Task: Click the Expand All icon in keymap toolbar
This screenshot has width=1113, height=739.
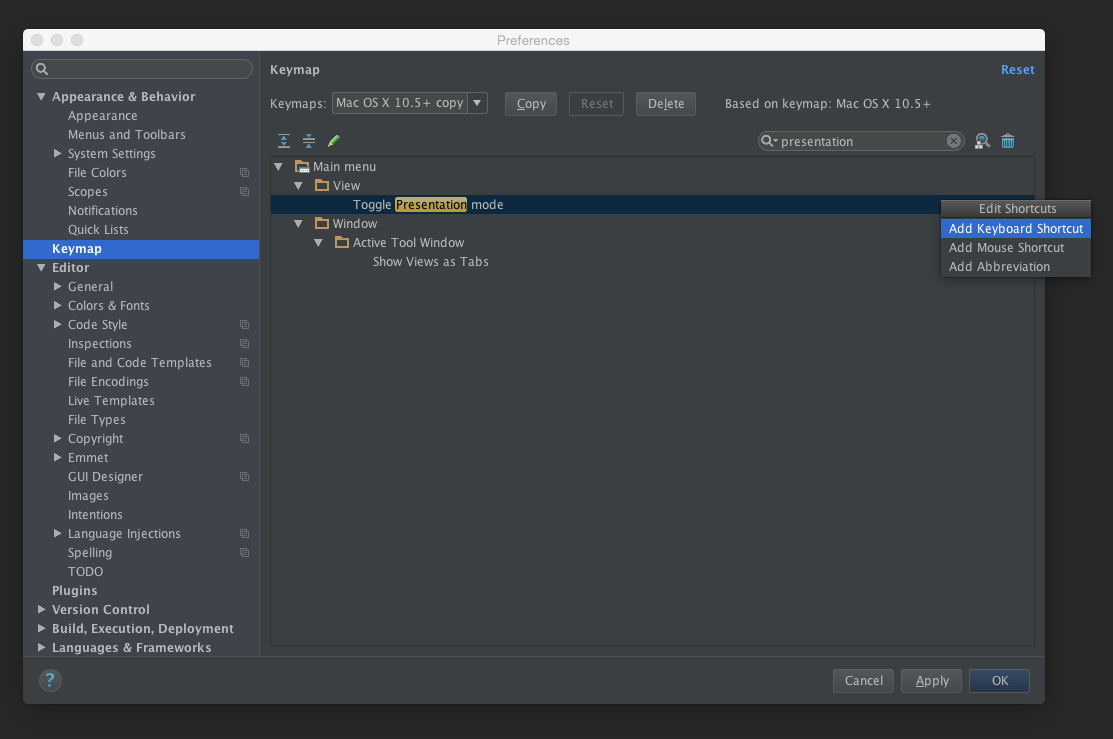Action: (284, 141)
